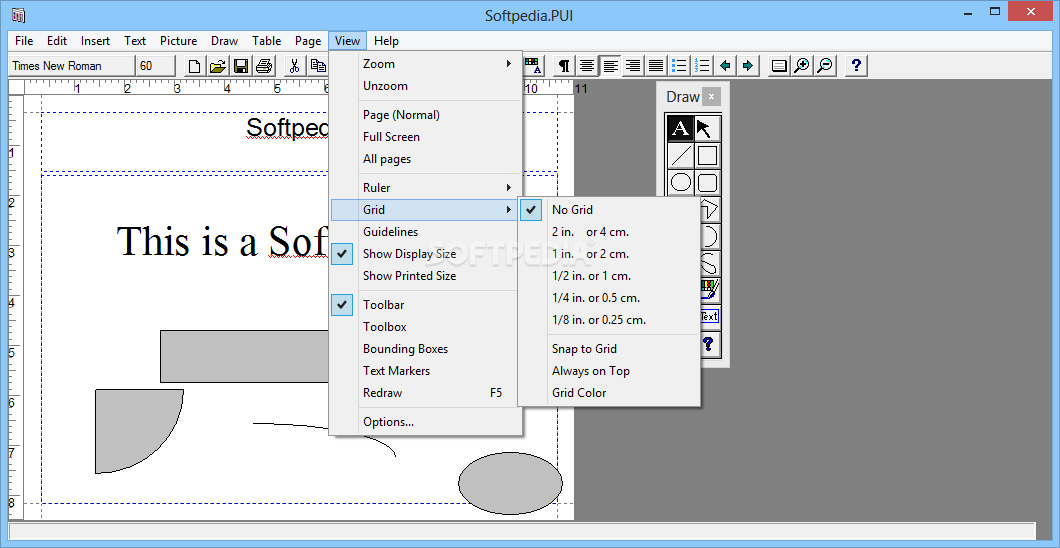
Task: Close the Draw tool panel
Action: (x=711, y=97)
